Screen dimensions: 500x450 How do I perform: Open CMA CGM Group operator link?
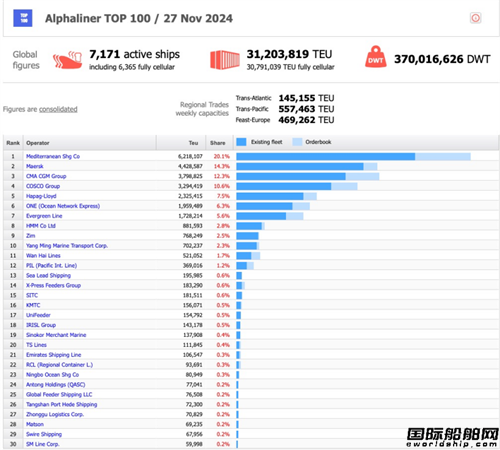[46, 176]
